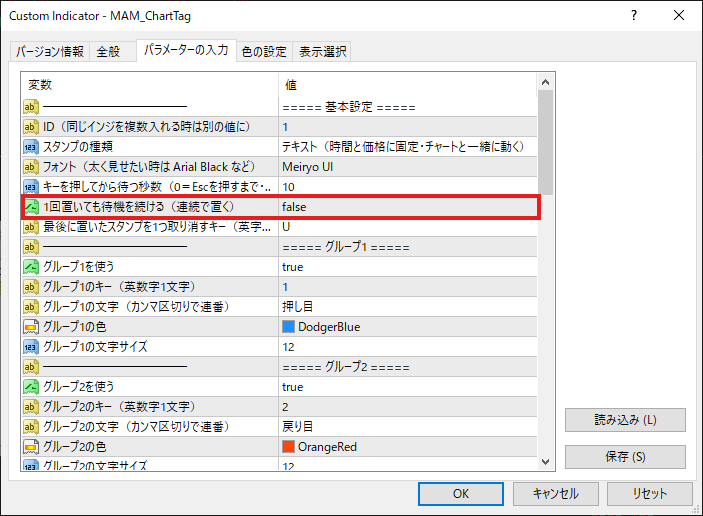Open the DodgerBlue color dropdown for グループ1
The width and height of the screenshot is (703, 516).
pos(408,327)
